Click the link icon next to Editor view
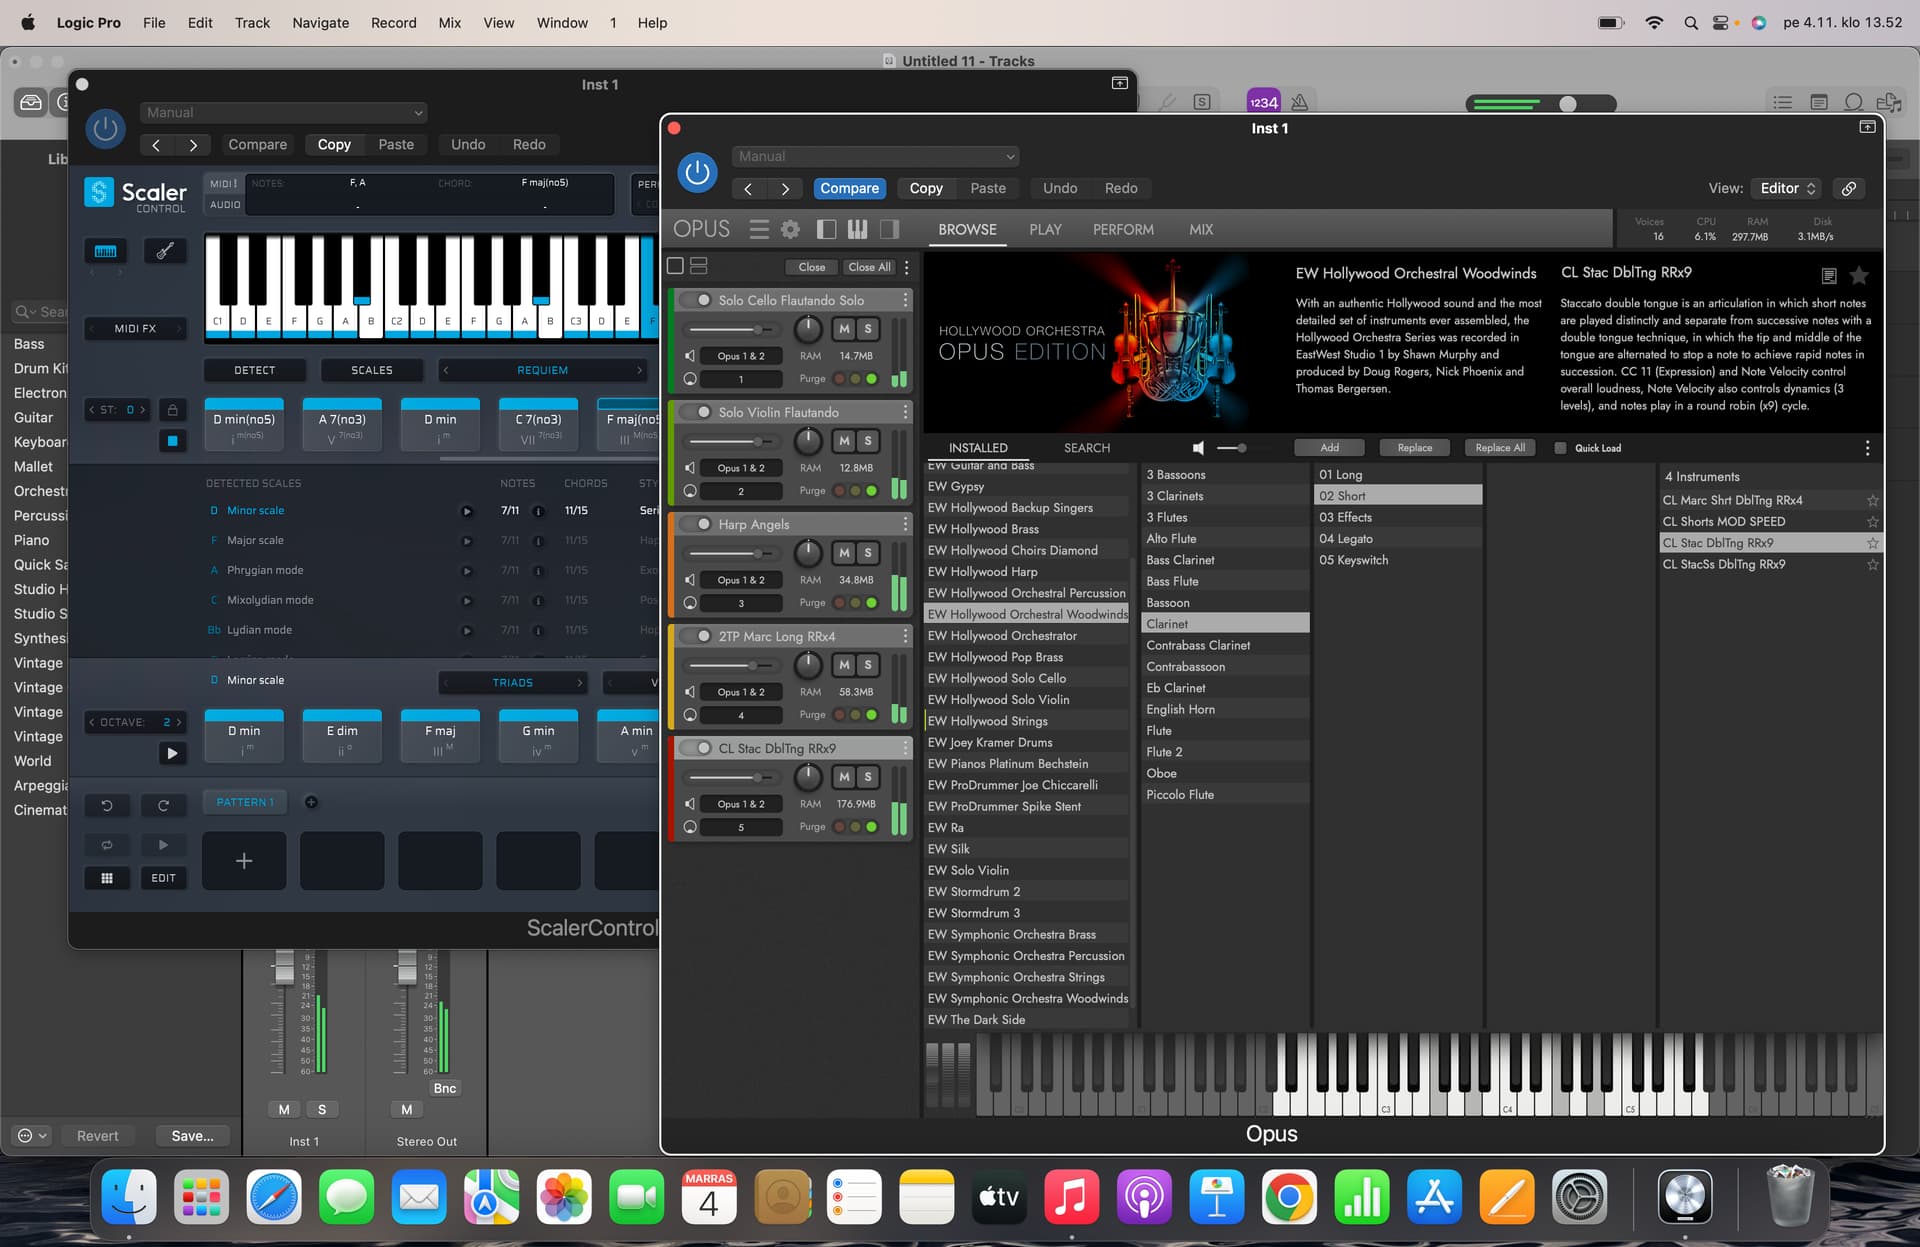The width and height of the screenshot is (1920, 1247). (x=1849, y=188)
